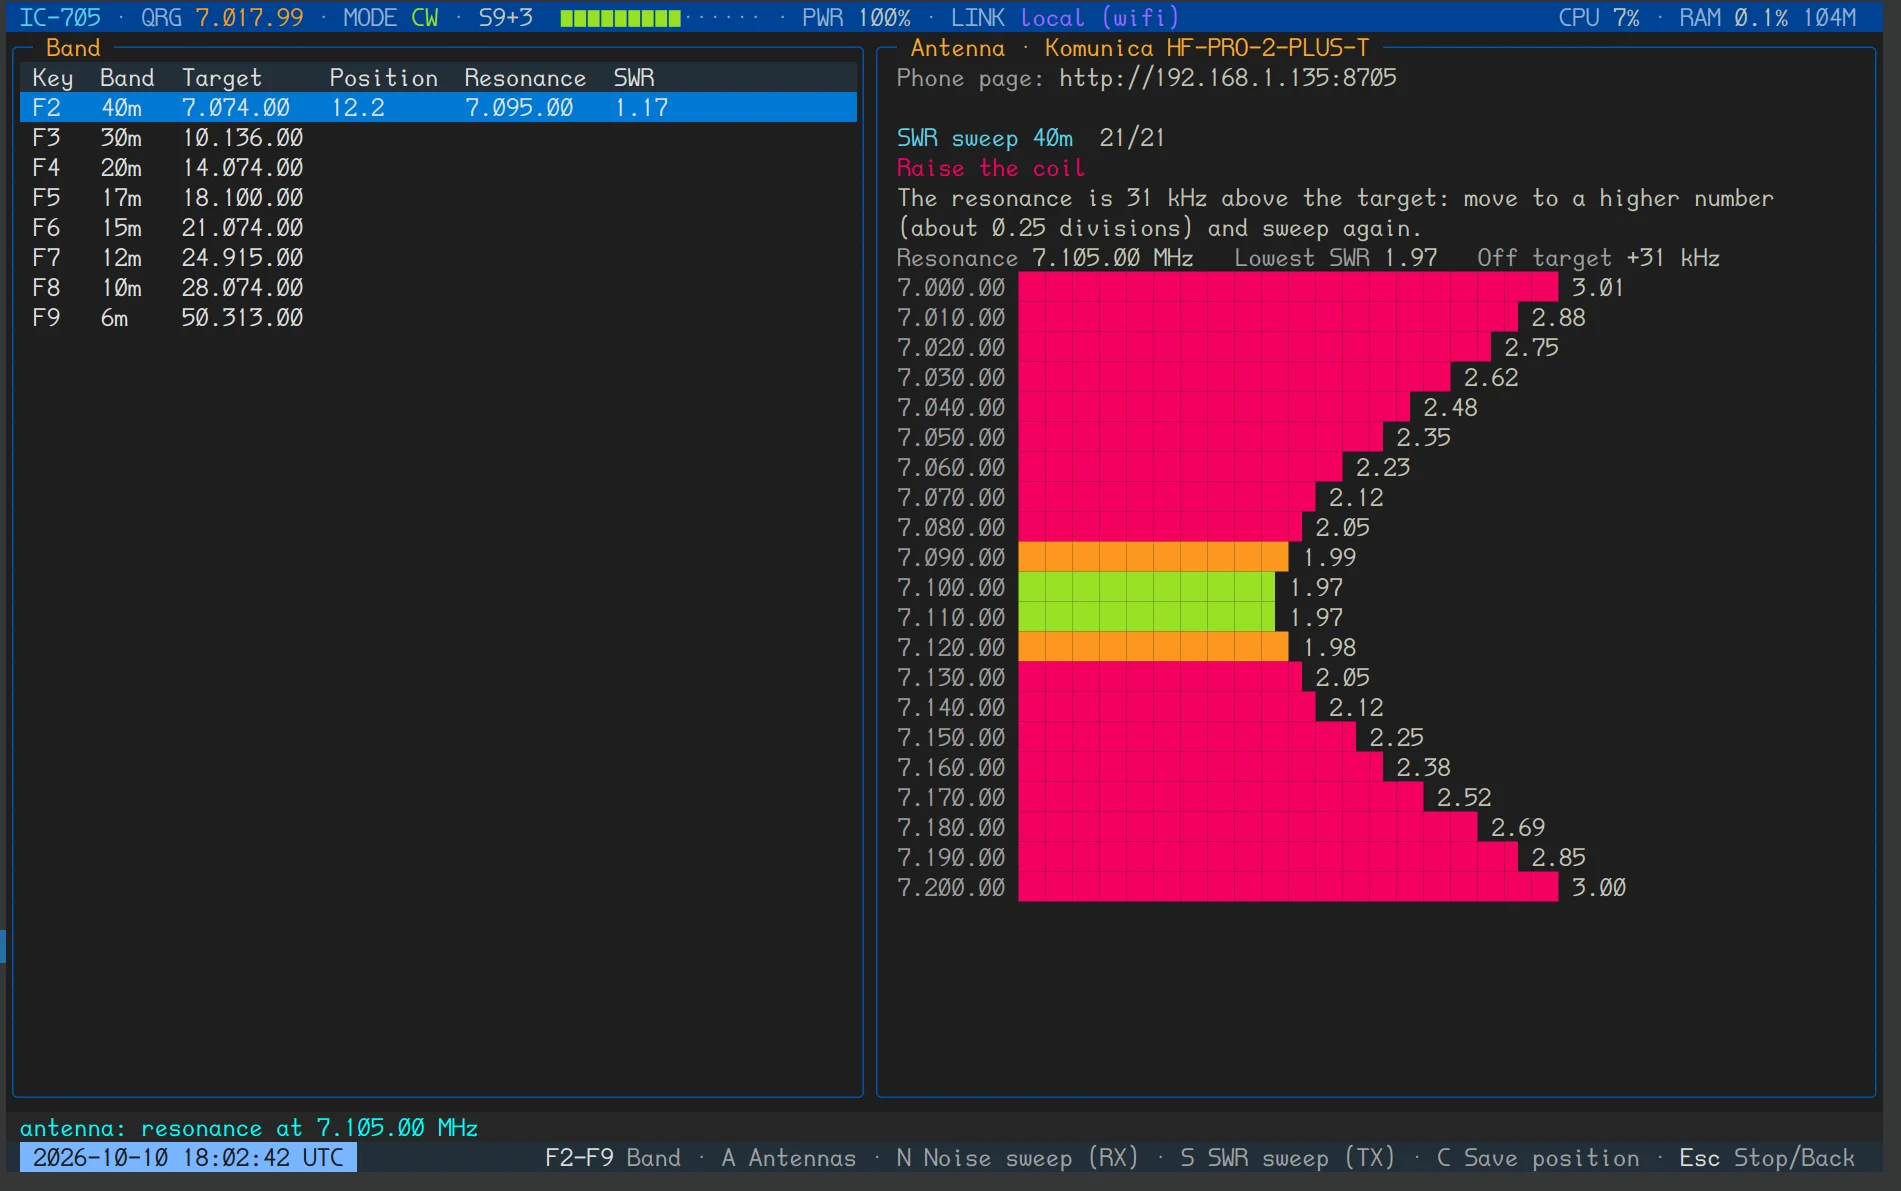1901x1191 pixels.
Task: Select the 10m band row (F8)
Action: pos(438,287)
